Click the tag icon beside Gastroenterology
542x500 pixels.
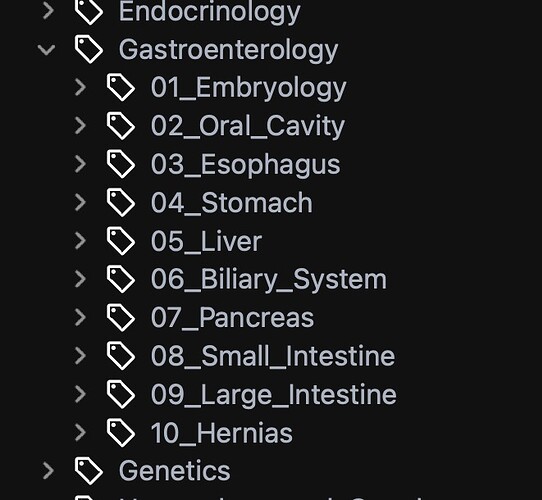pyautogui.click(x=88, y=49)
